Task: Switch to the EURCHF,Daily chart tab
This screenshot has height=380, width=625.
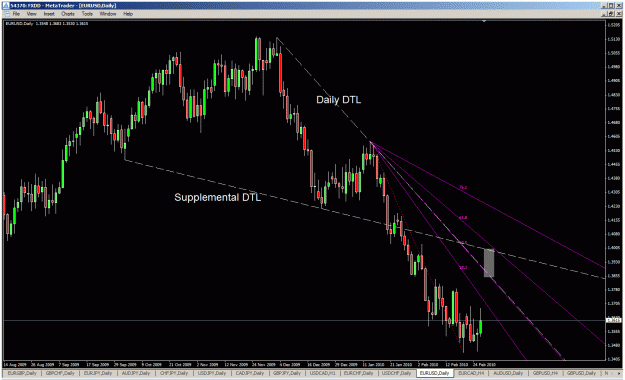Action: click(358, 373)
